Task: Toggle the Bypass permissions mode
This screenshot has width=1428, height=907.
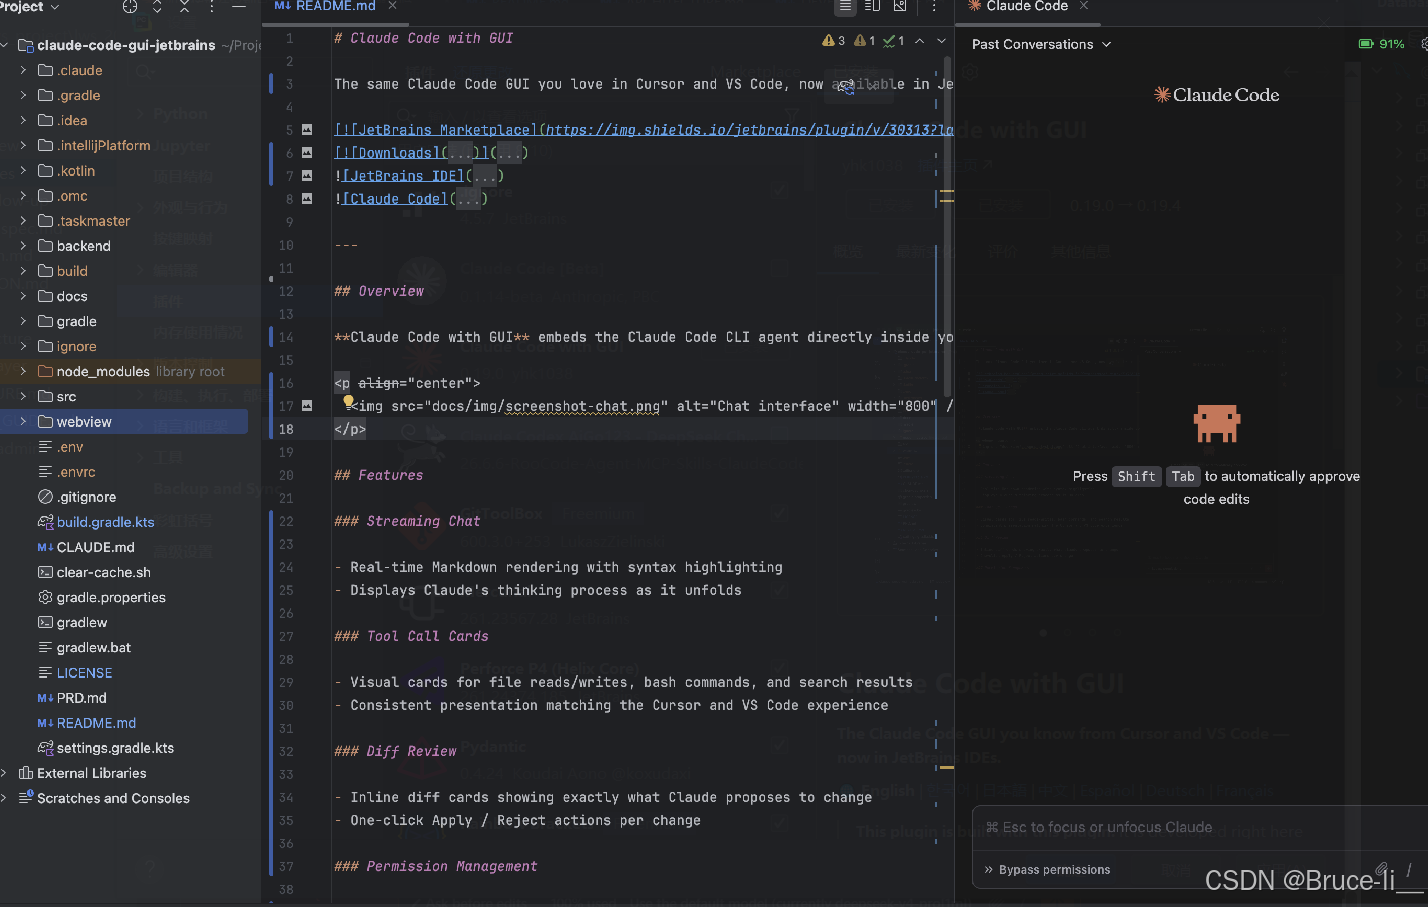Action: 1047,870
